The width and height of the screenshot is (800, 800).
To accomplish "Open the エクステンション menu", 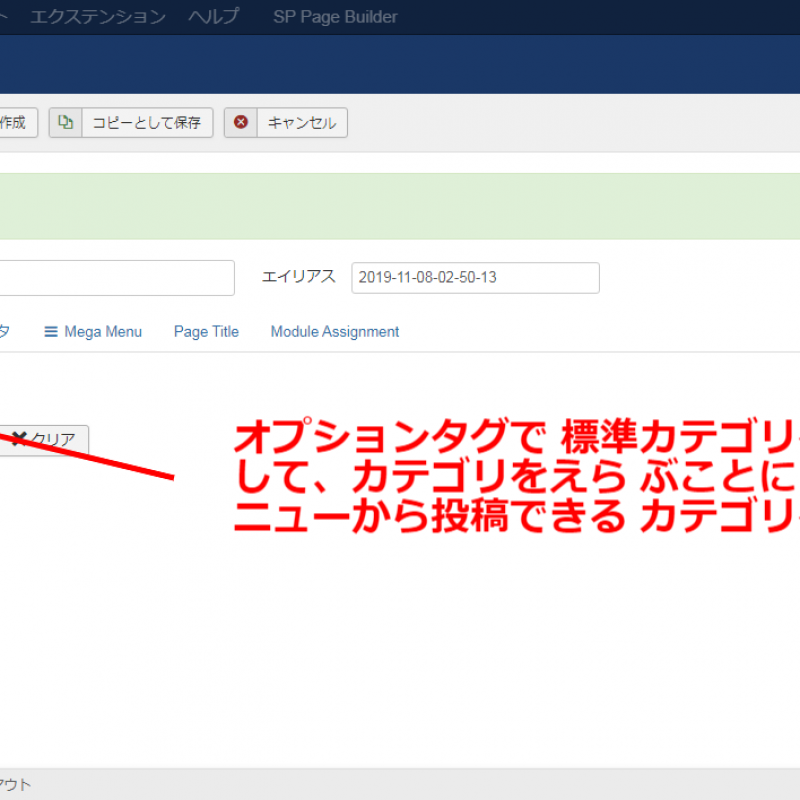I will [x=98, y=17].
